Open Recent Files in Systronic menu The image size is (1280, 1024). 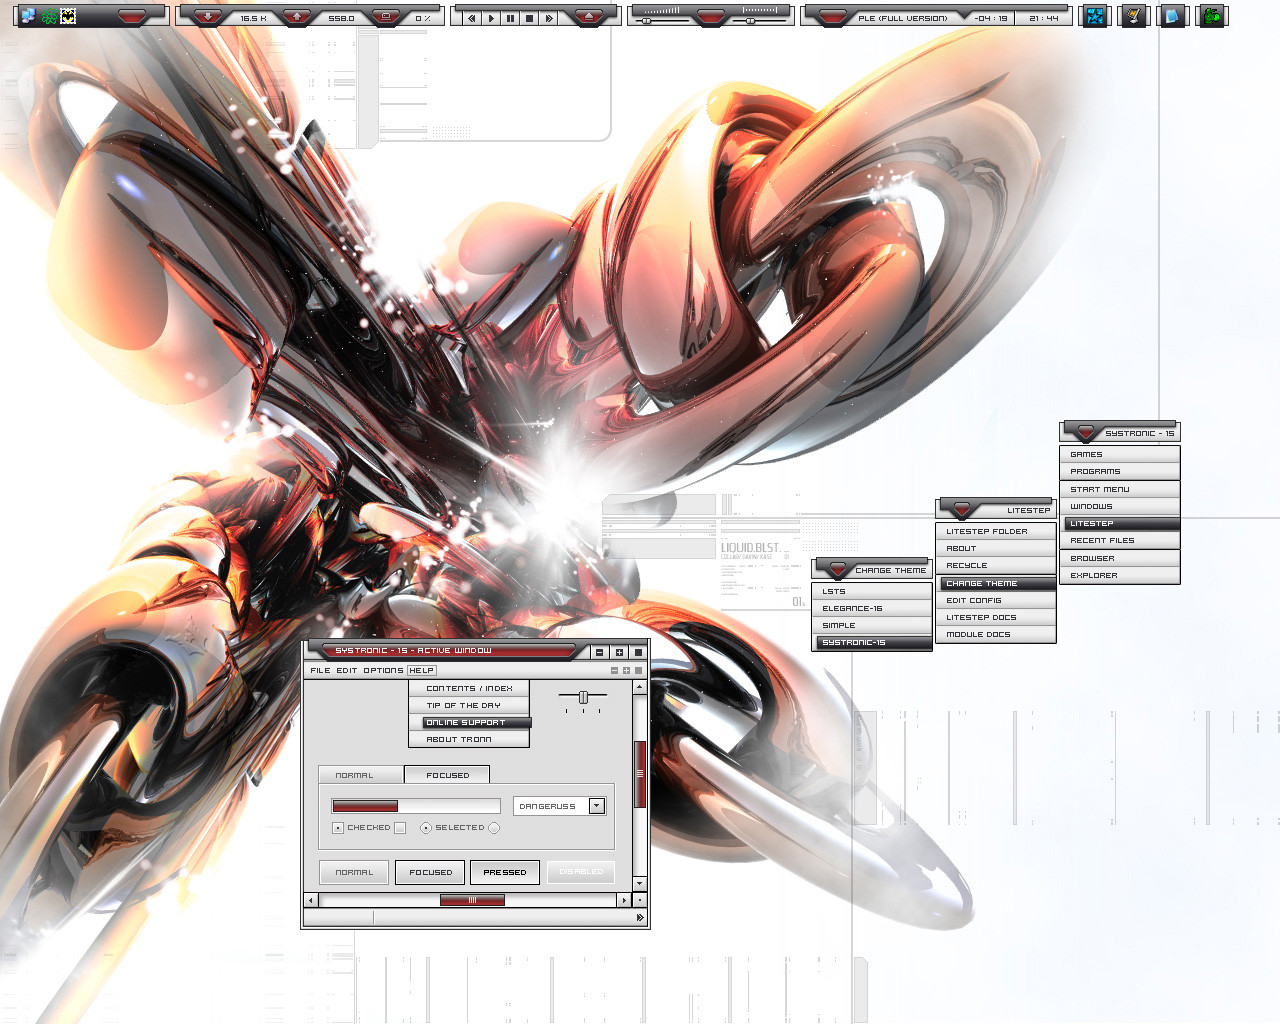point(1120,540)
